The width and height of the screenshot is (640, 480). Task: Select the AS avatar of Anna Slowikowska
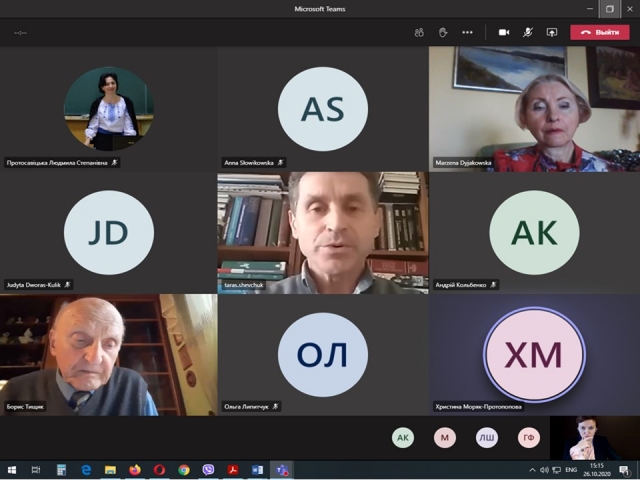click(322, 109)
